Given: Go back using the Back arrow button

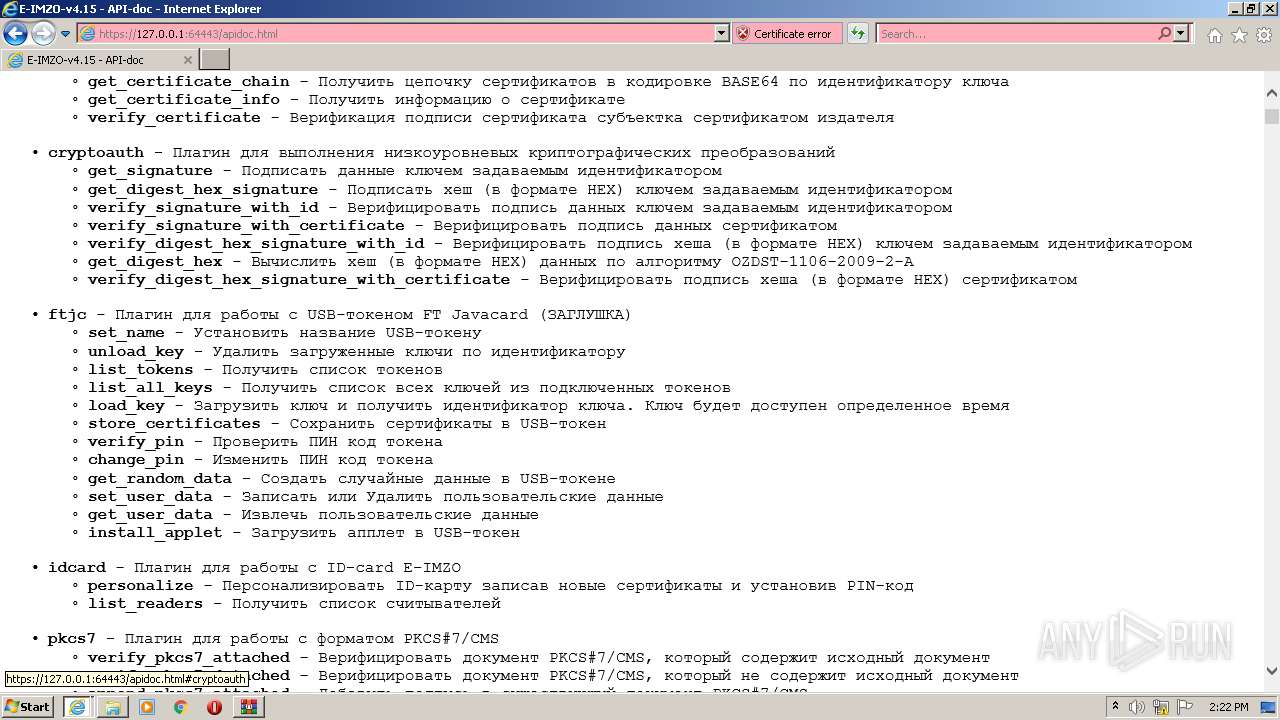Looking at the screenshot, I should point(16,33).
